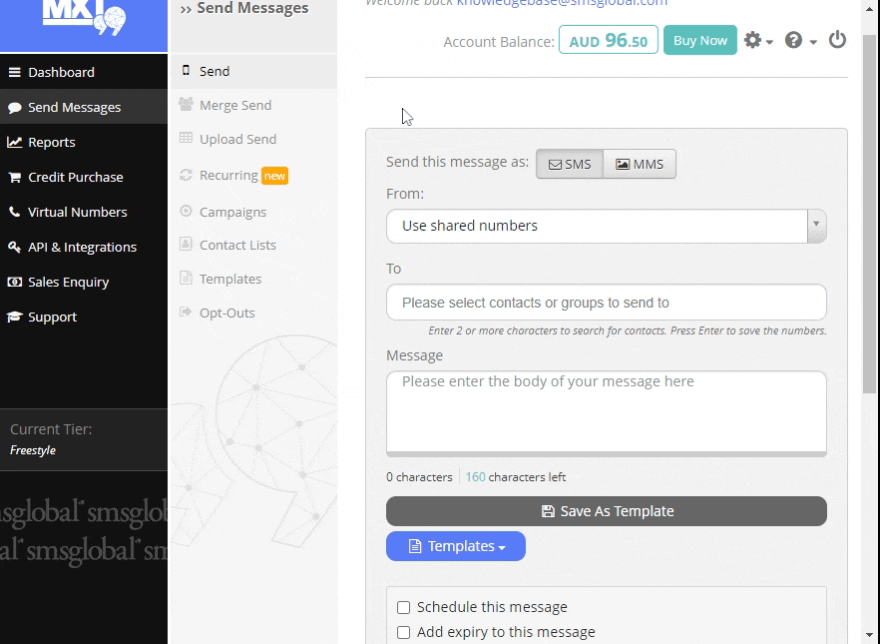Focus the To contacts input field
Screen dimensions: 880x644
[606, 302]
